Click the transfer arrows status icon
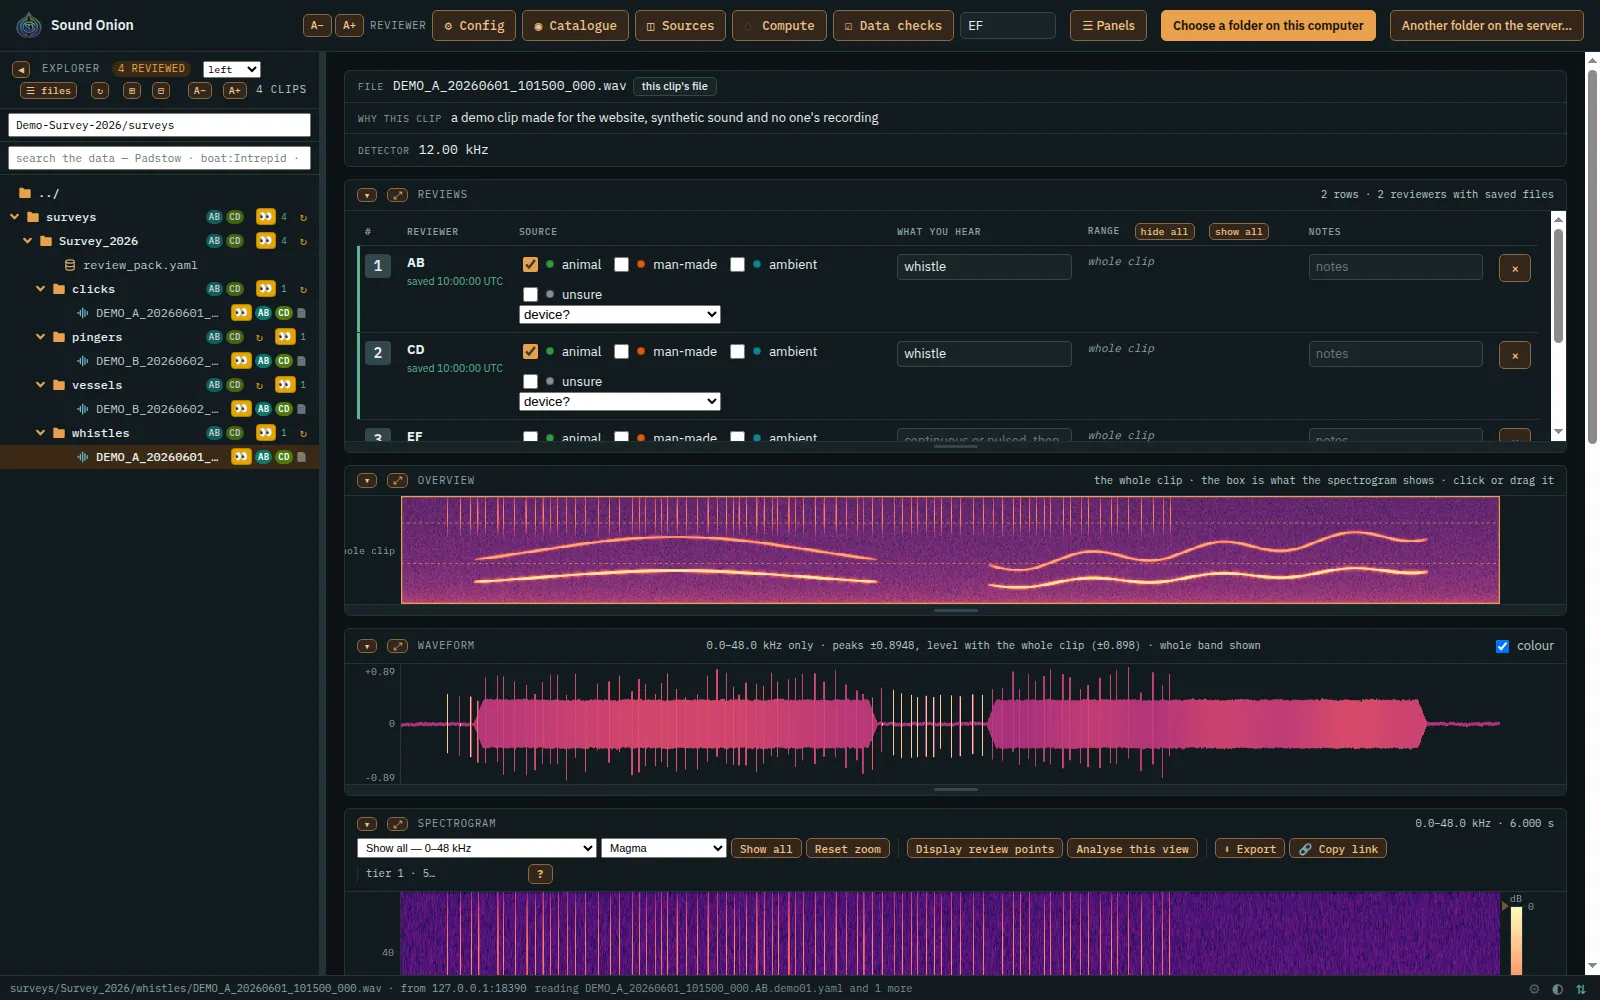 point(1581,989)
